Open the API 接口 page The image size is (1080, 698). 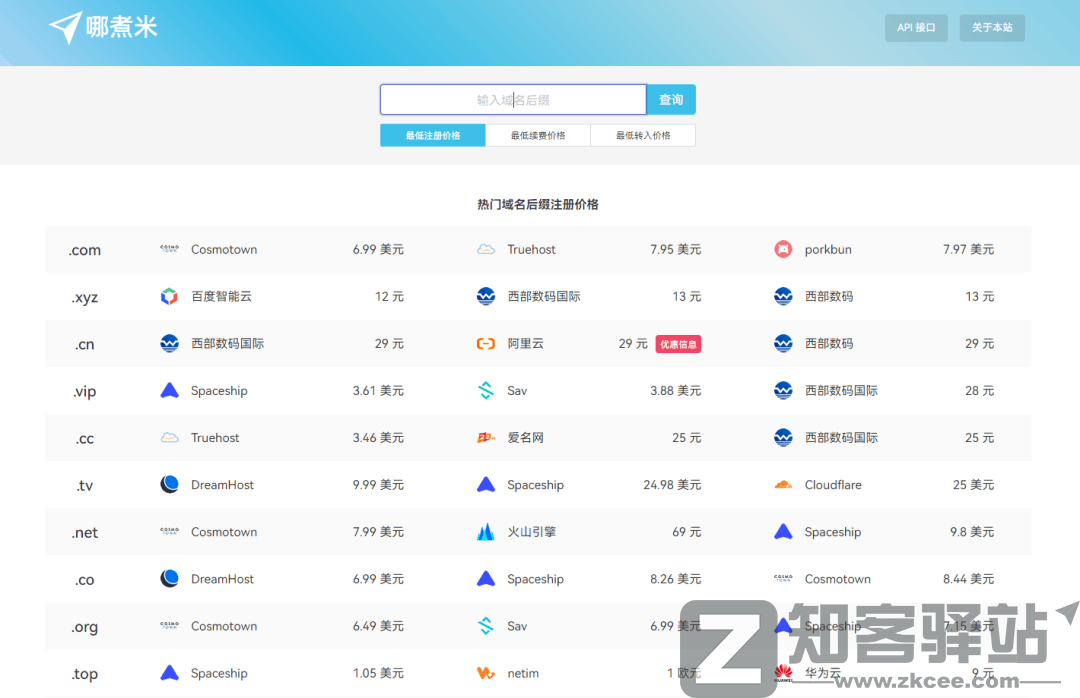pyautogui.click(x=915, y=27)
